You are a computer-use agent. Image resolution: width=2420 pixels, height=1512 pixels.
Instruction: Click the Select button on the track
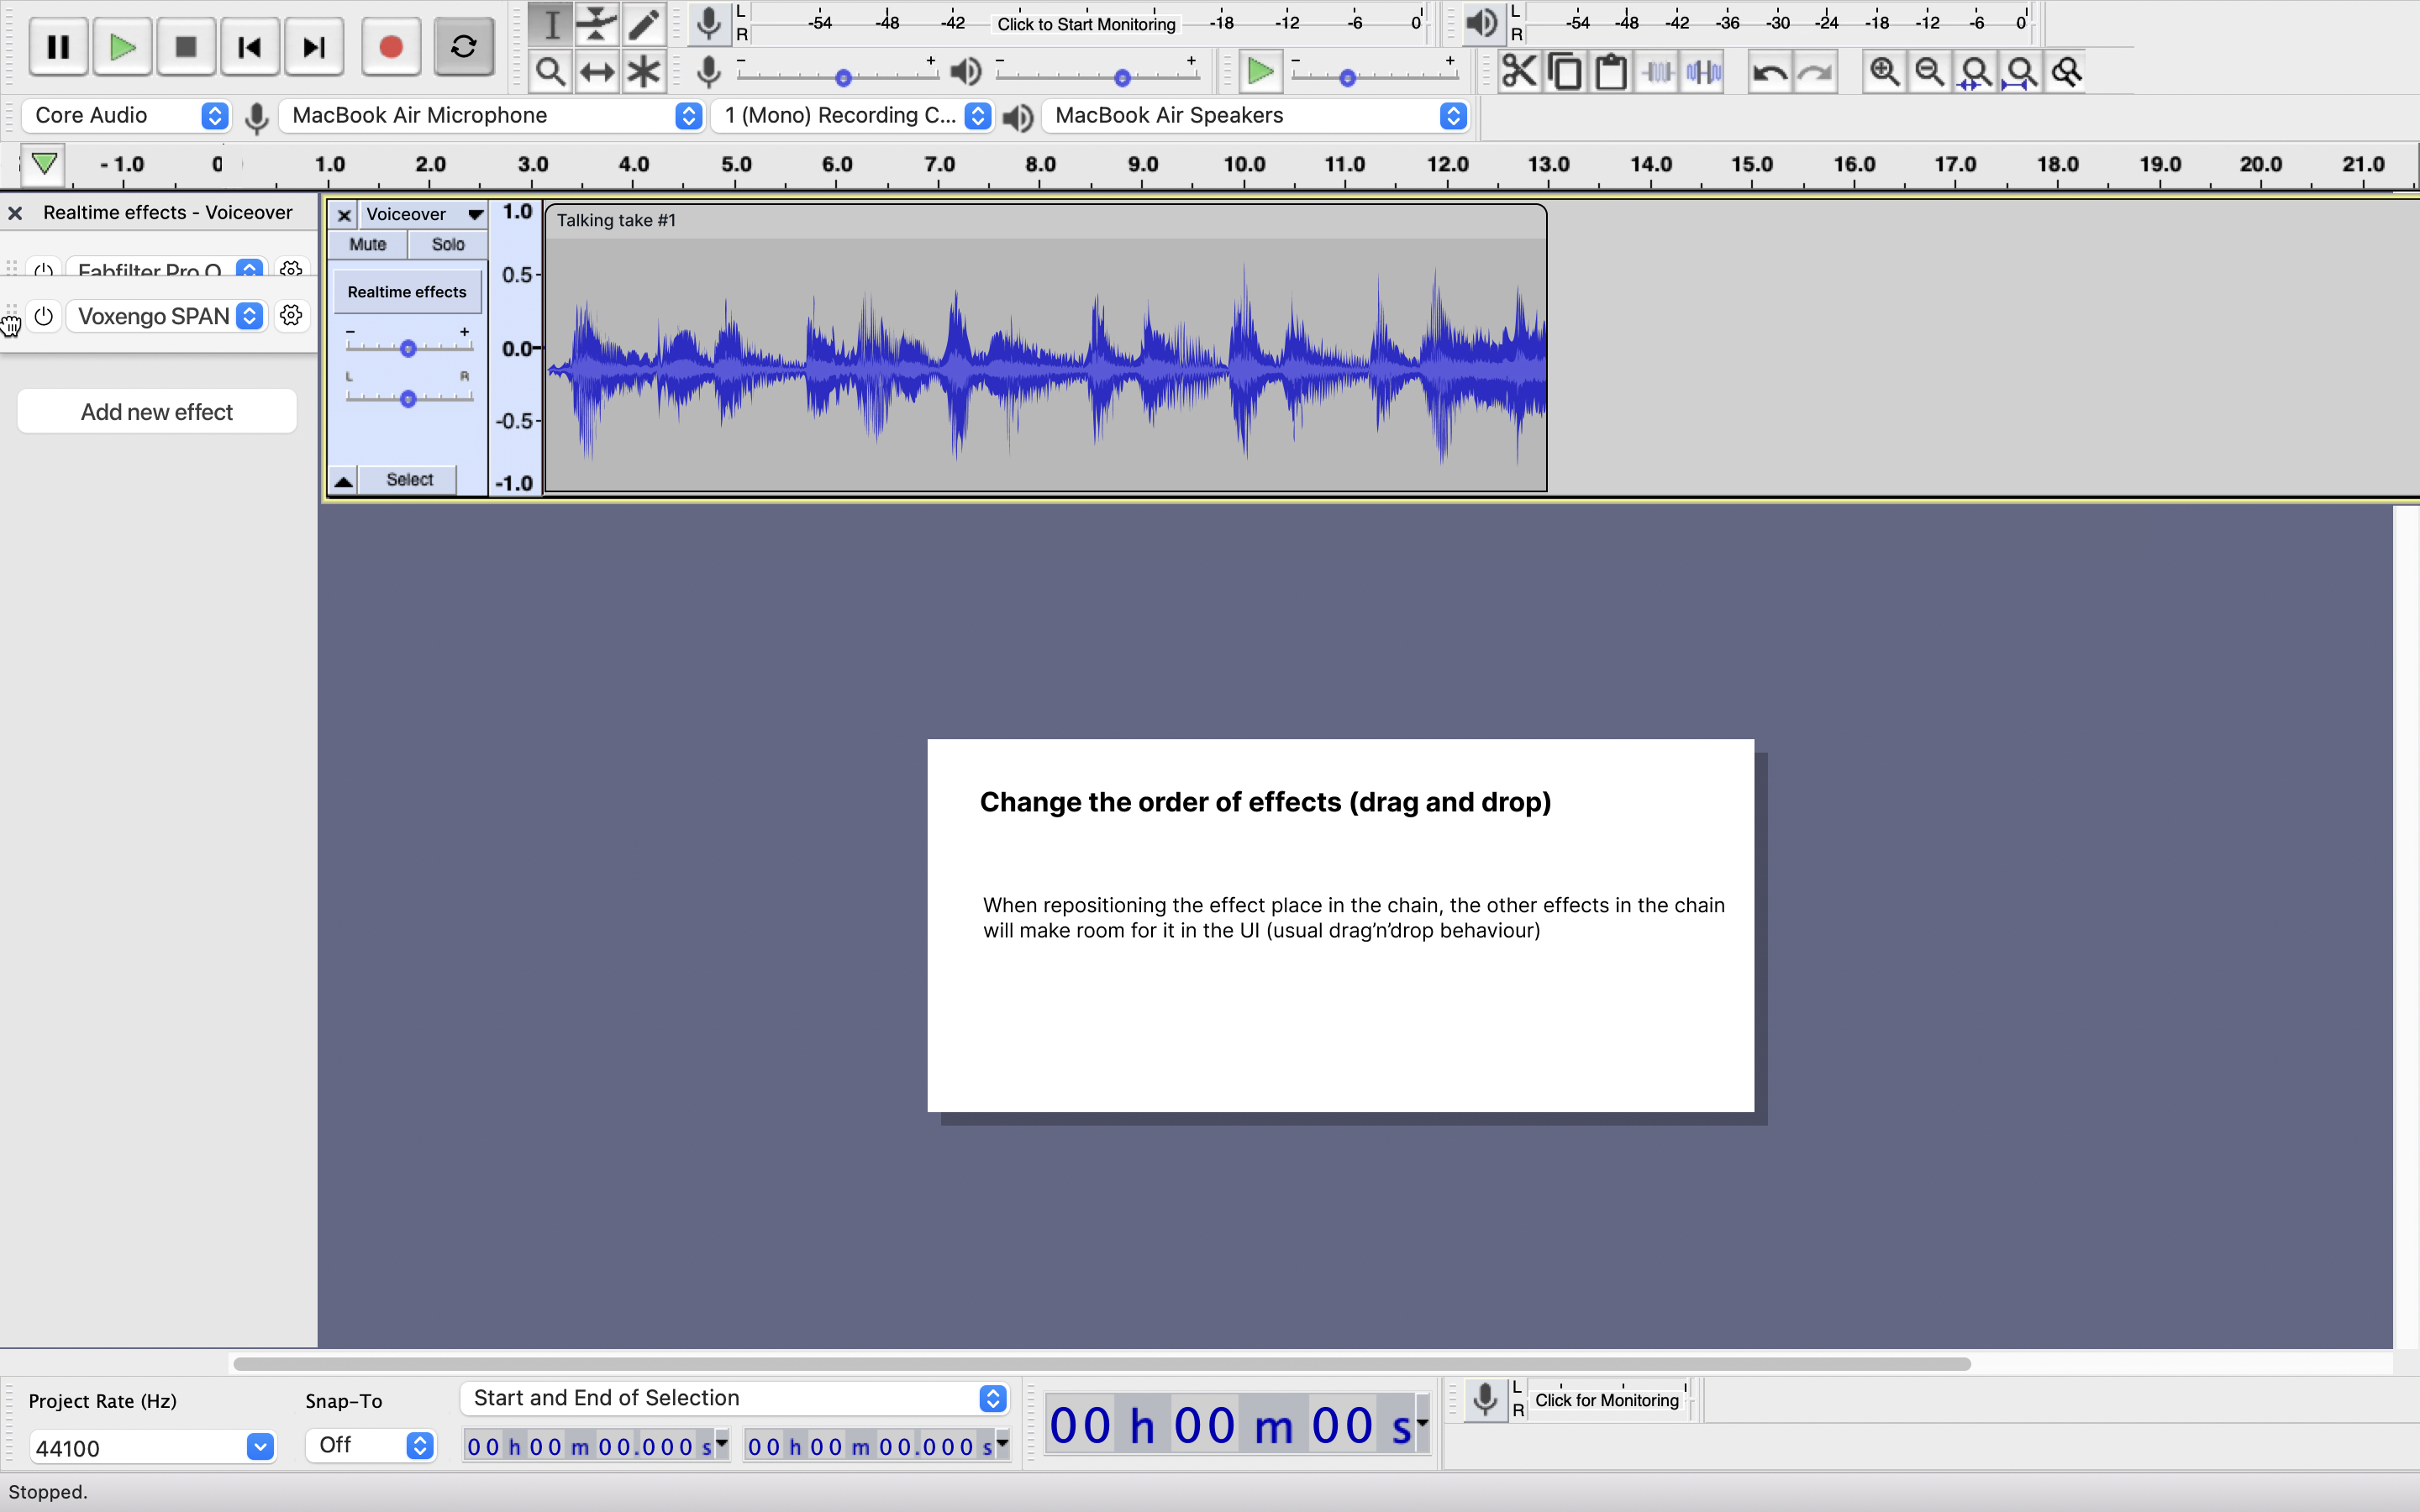409,479
